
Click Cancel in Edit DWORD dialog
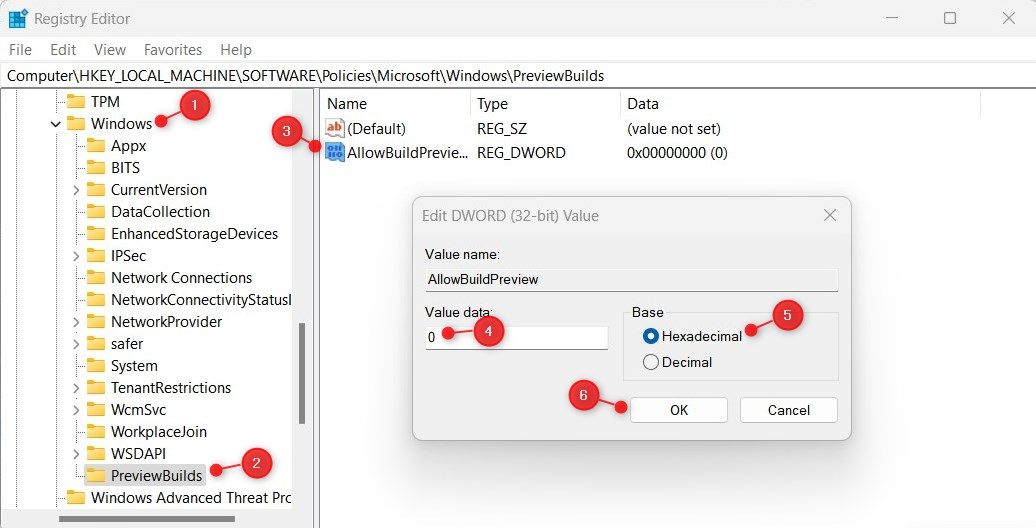pos(788,410)
